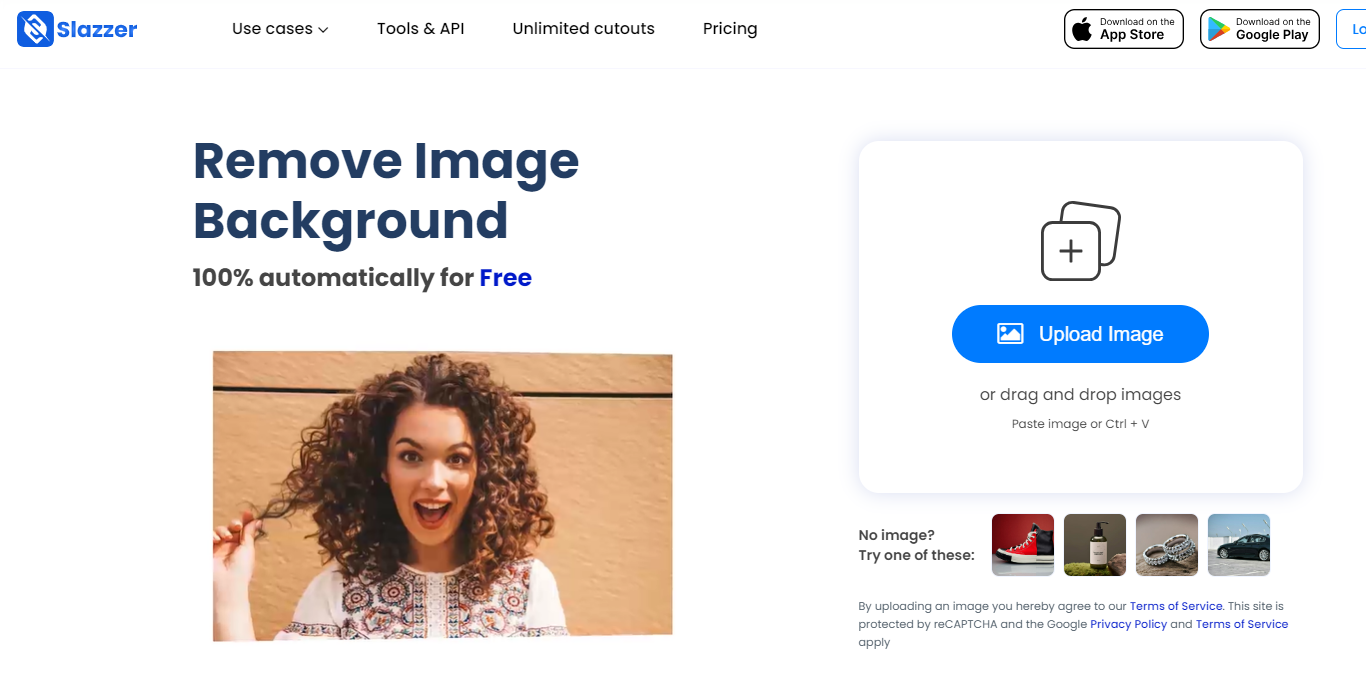Screen dimensions: 1366x689
Task: Click the '100% automatically for Free' text
Action: point(362,277)
